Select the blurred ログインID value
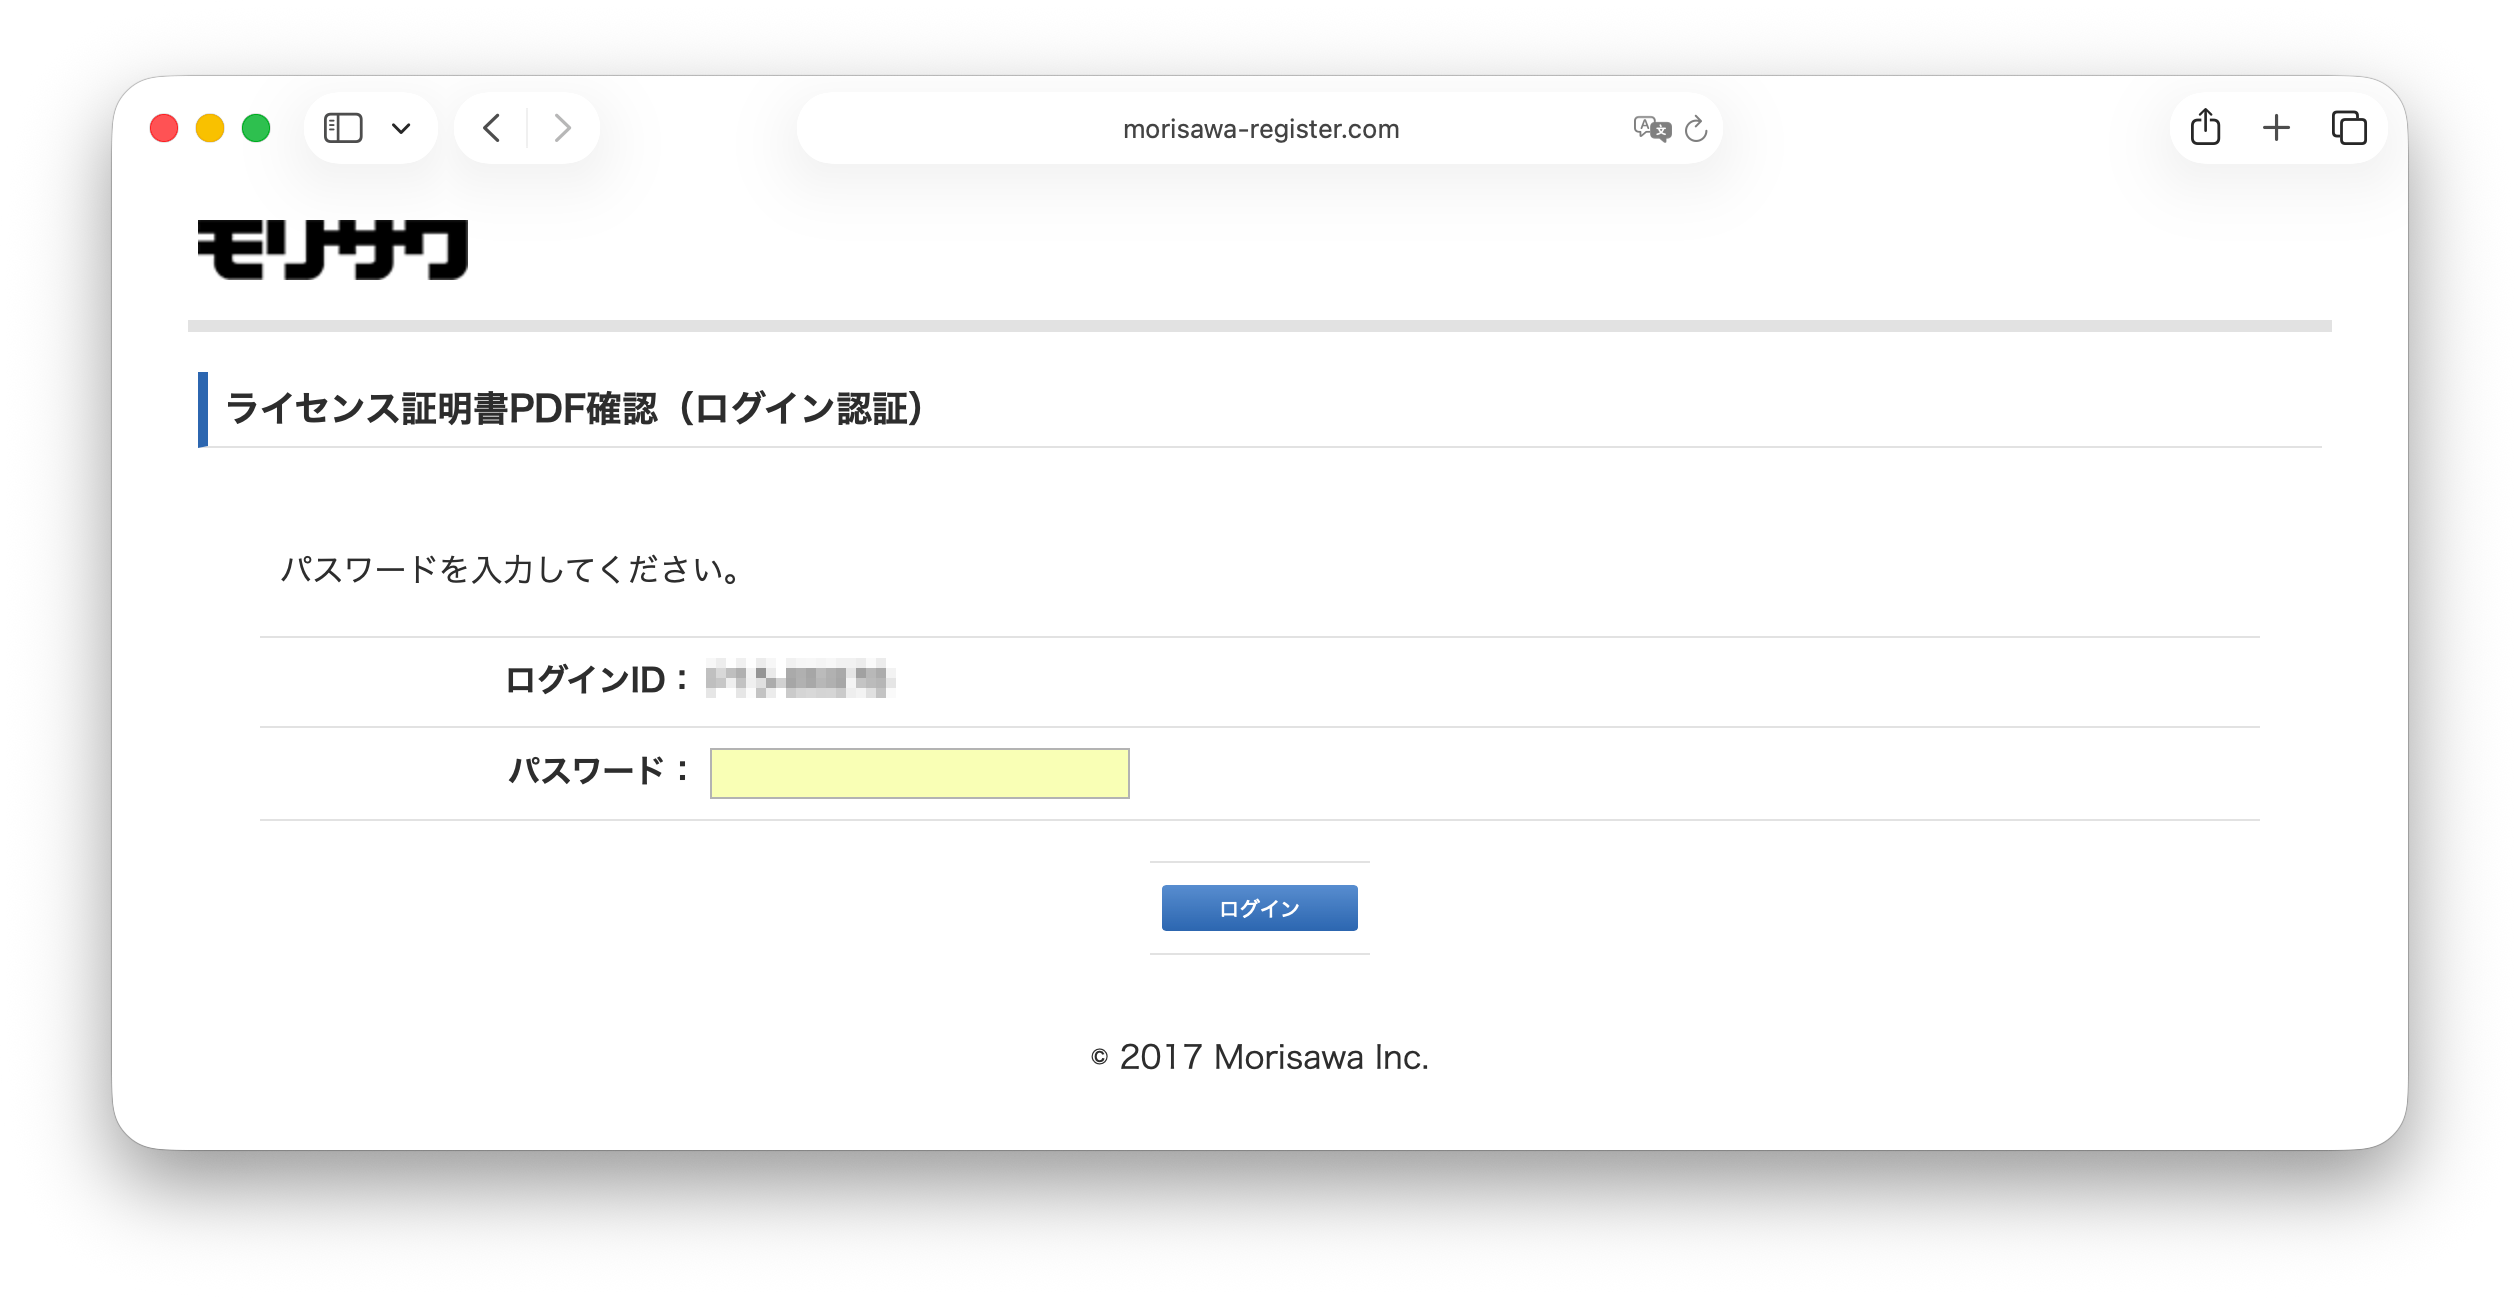 coord(800,681)
